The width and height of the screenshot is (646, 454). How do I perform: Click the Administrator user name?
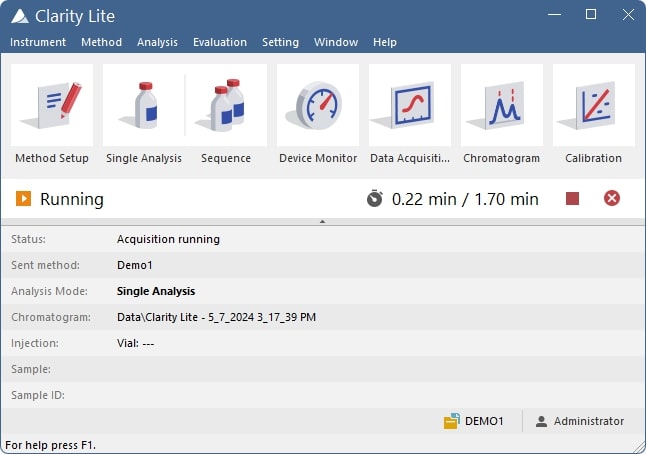589,421
